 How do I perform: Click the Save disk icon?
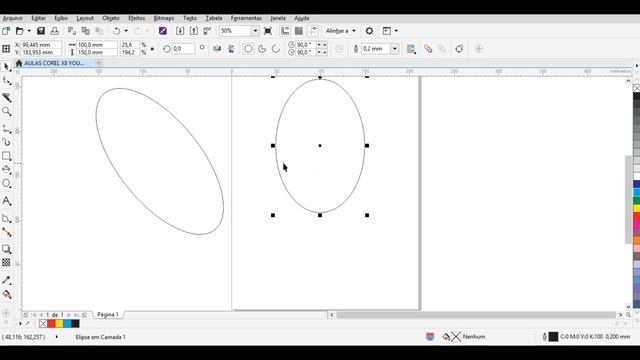41,31
